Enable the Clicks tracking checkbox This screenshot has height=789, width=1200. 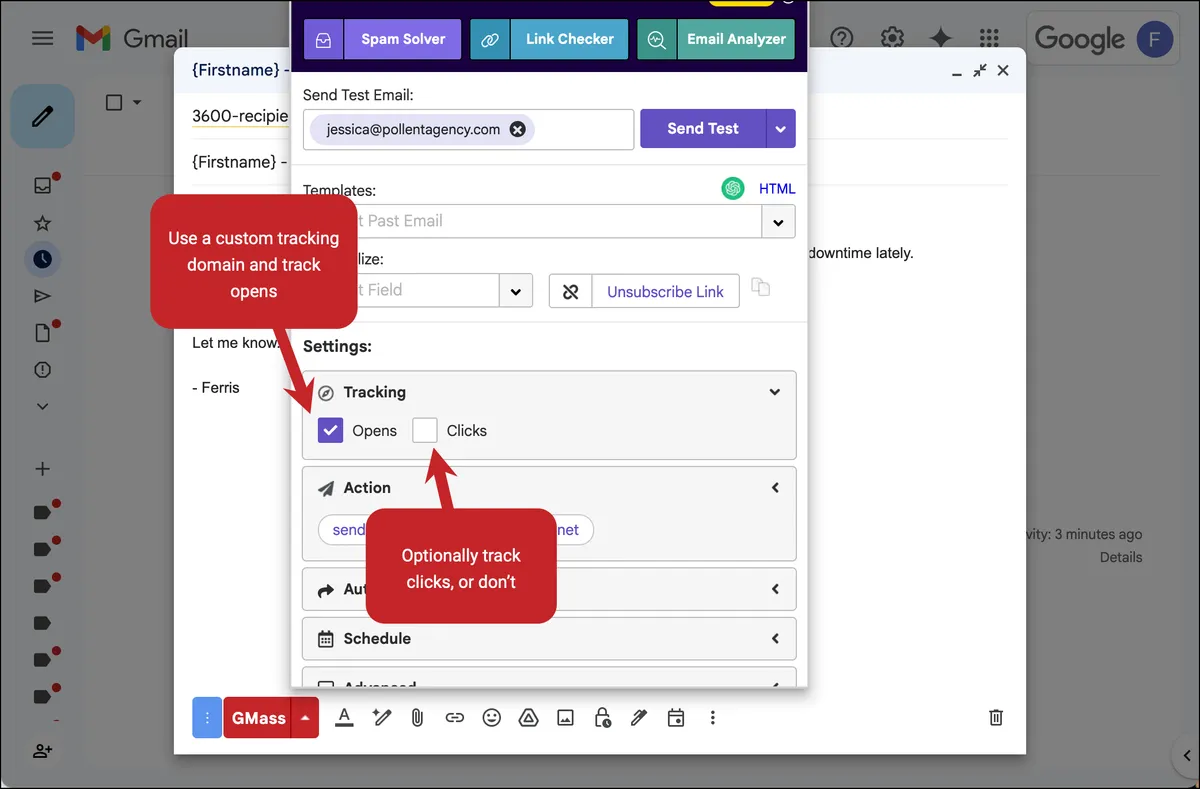425,430
